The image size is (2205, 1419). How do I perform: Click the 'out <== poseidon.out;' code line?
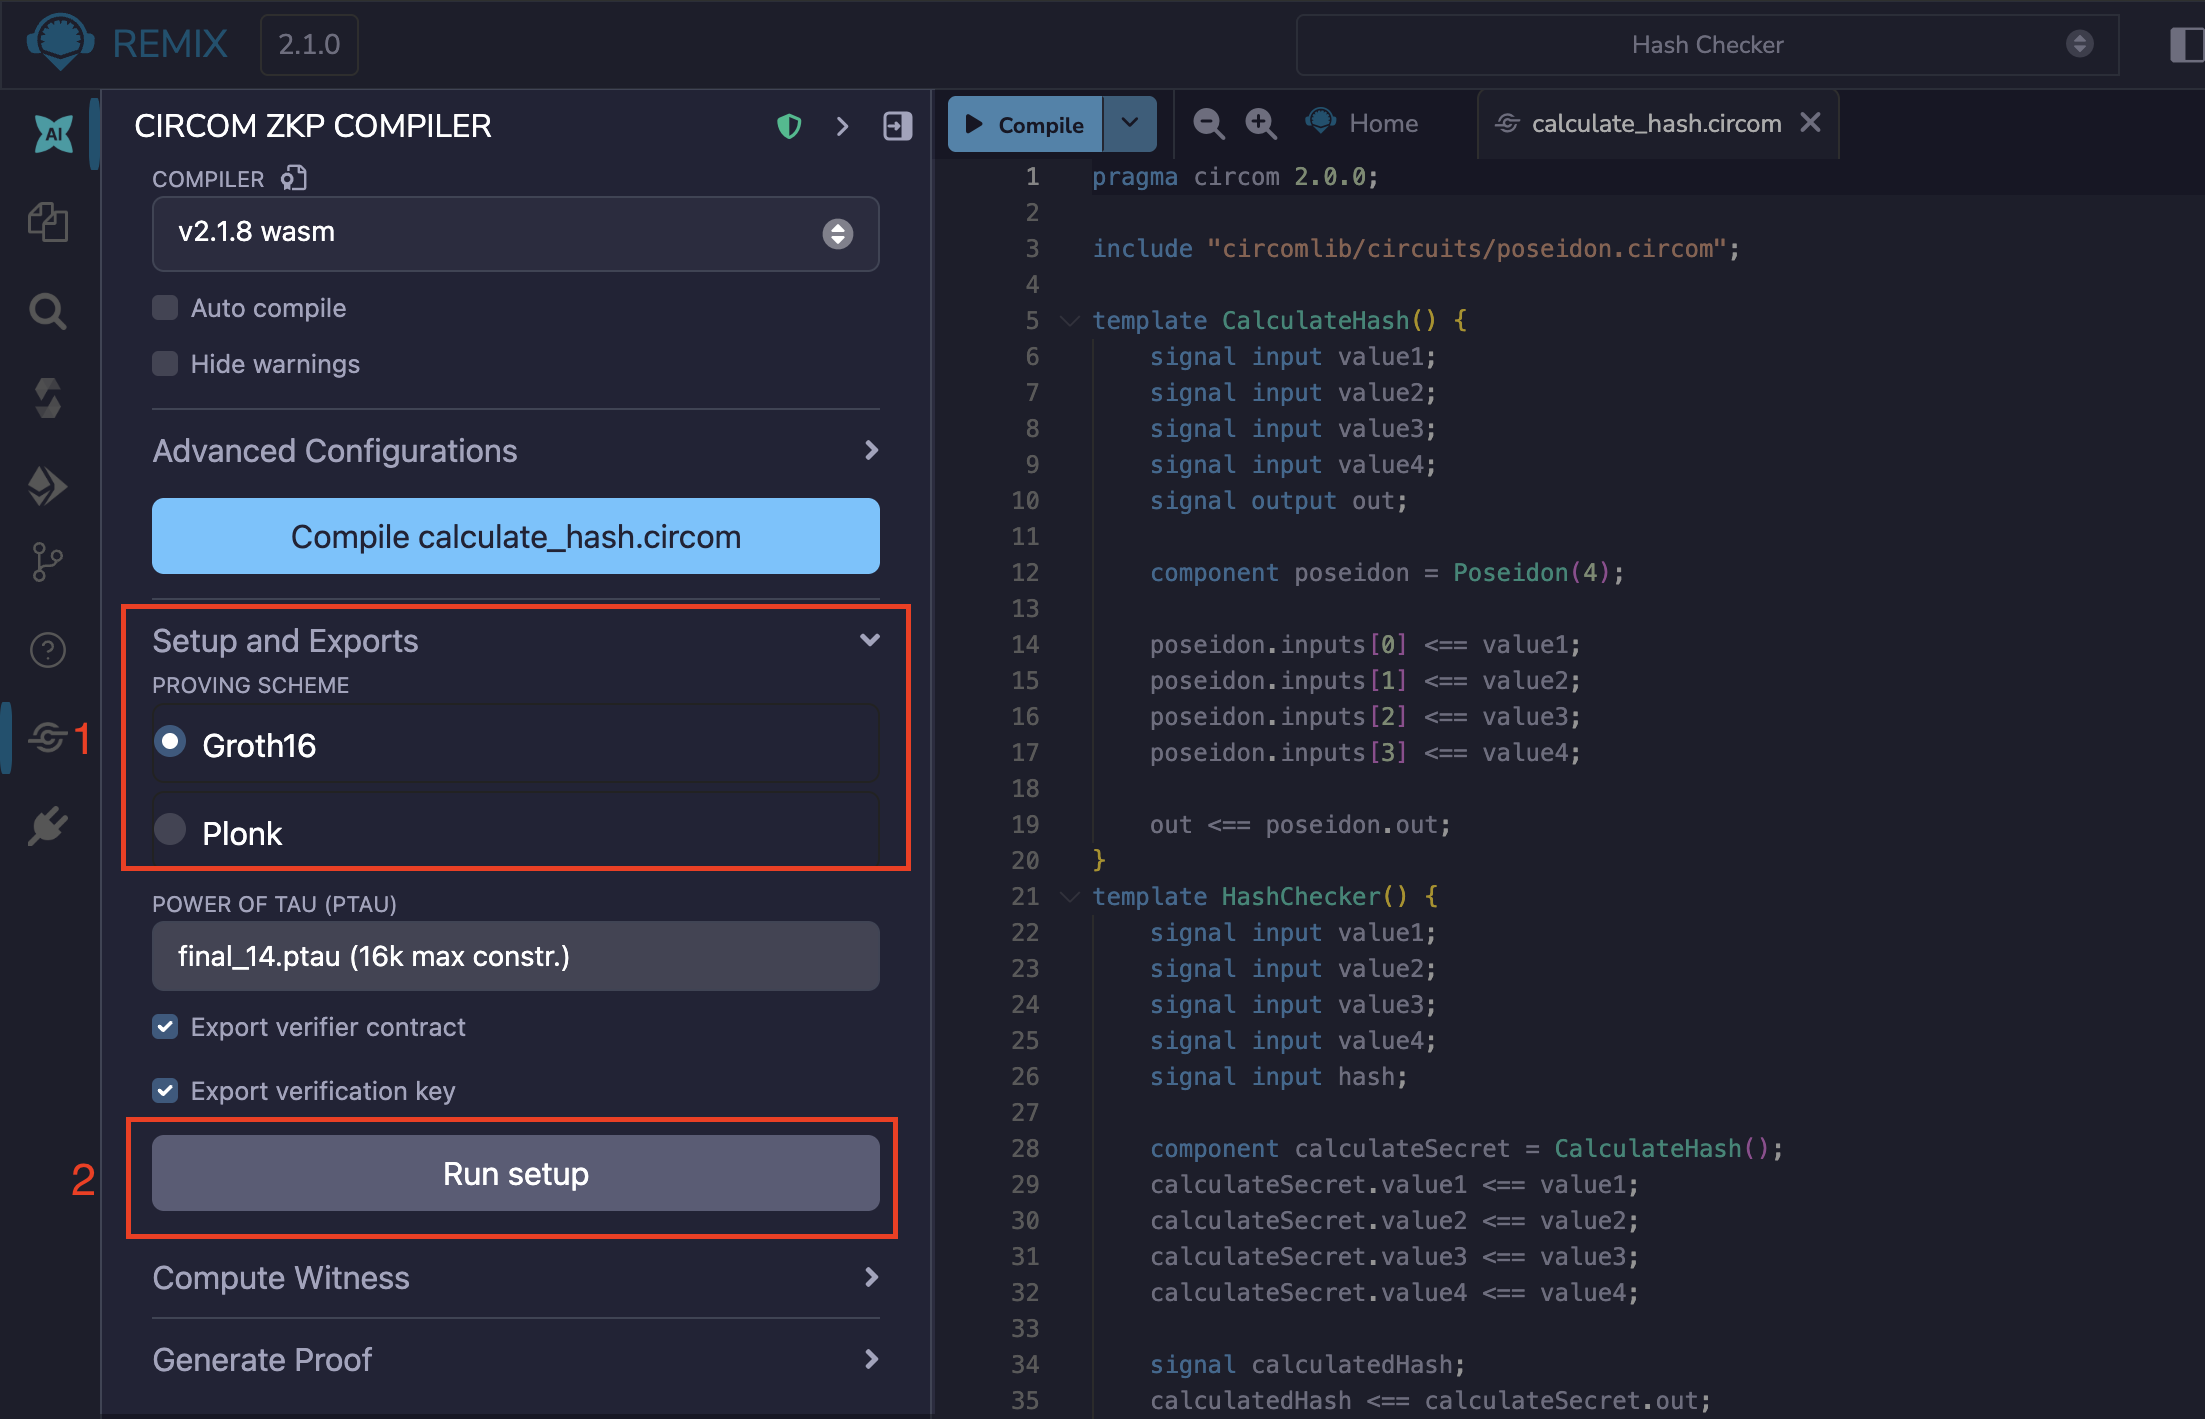tap(1300, 825)
